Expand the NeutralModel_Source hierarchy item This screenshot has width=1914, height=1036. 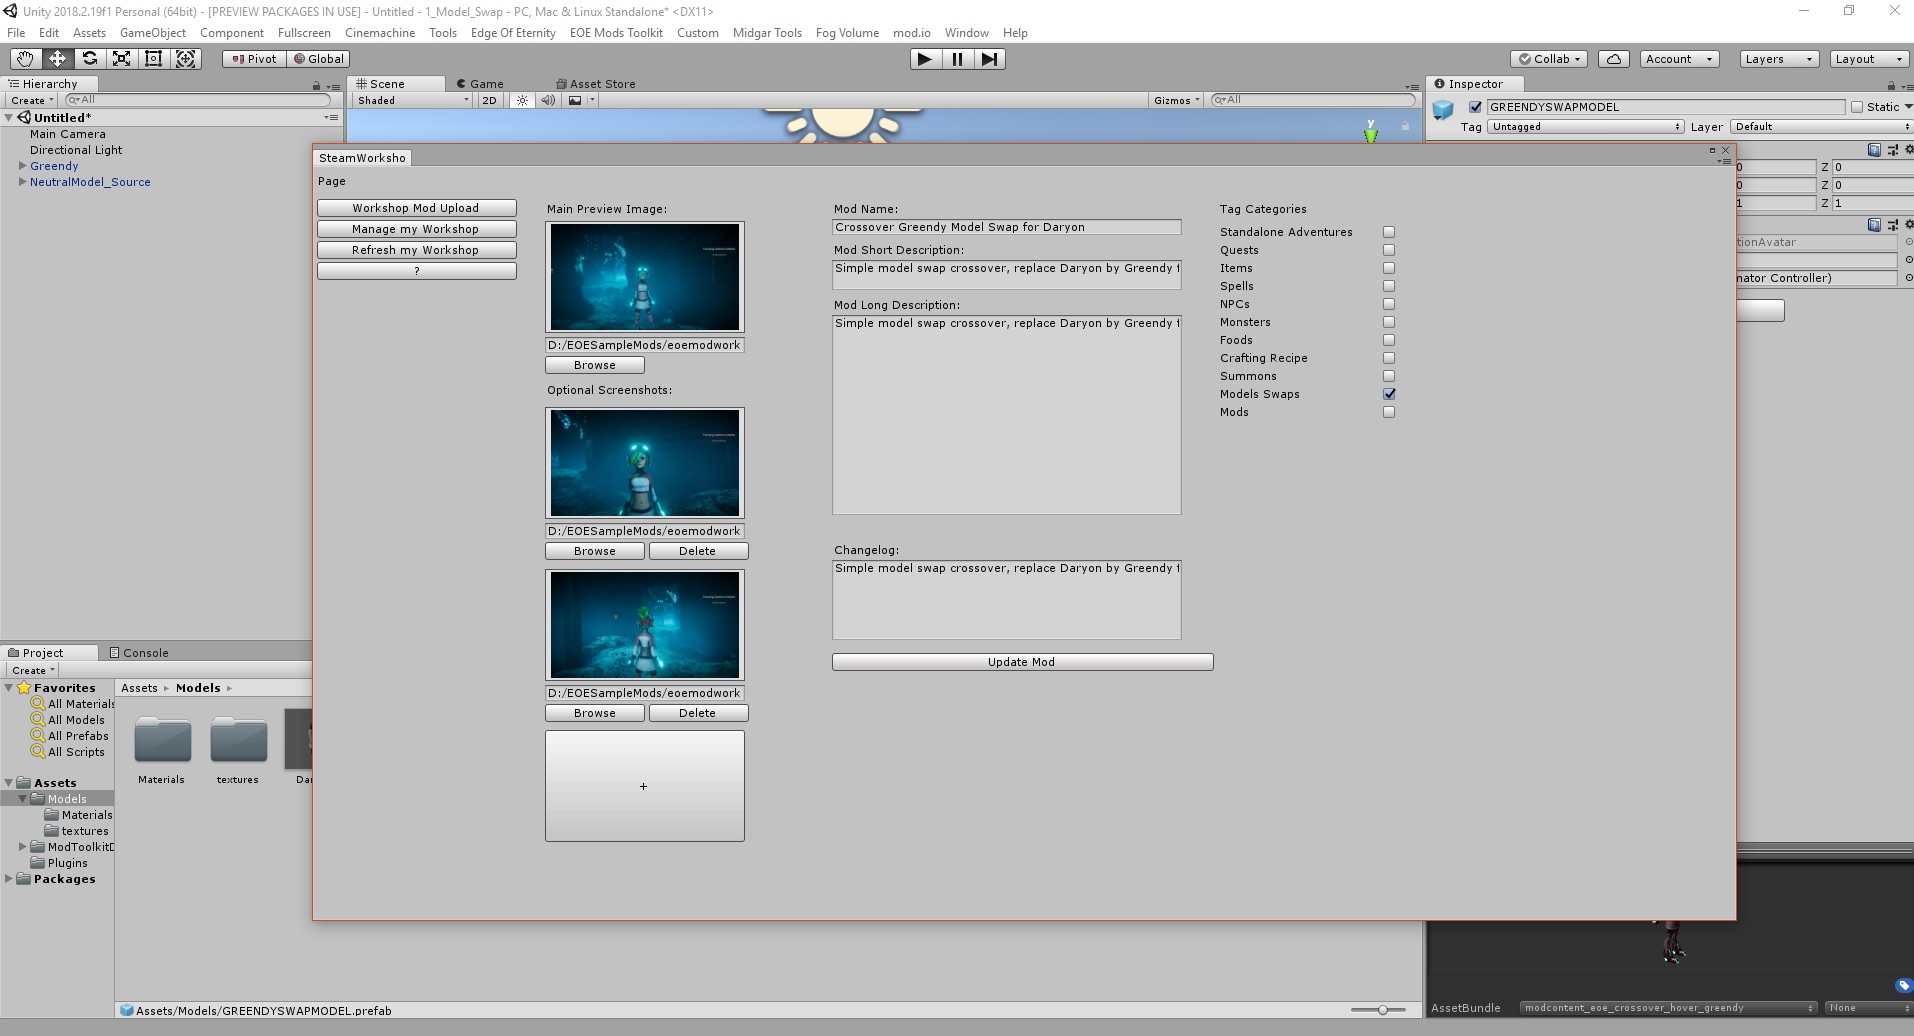pyautogui.click(x=22, y=182)
